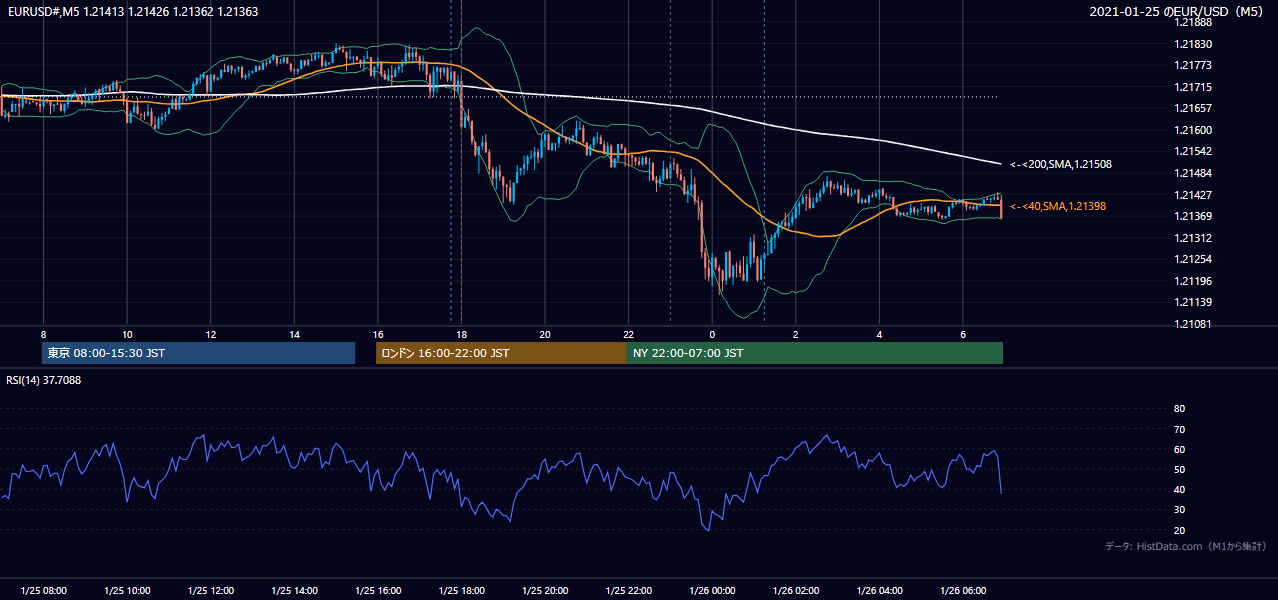Screen dimensions: 1278x600
Task: Click RSI scale value 20
Action: (x=1179, y=530)
